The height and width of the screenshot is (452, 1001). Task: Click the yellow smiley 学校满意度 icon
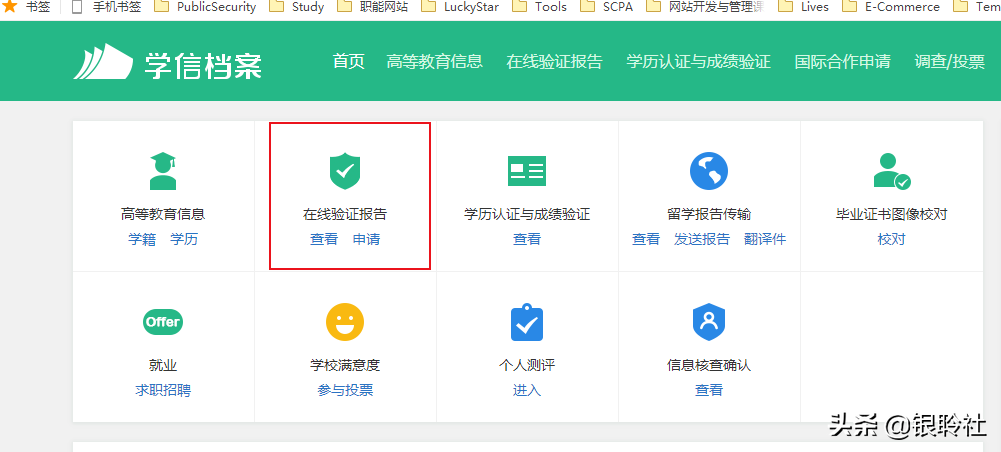coord(345,322)
